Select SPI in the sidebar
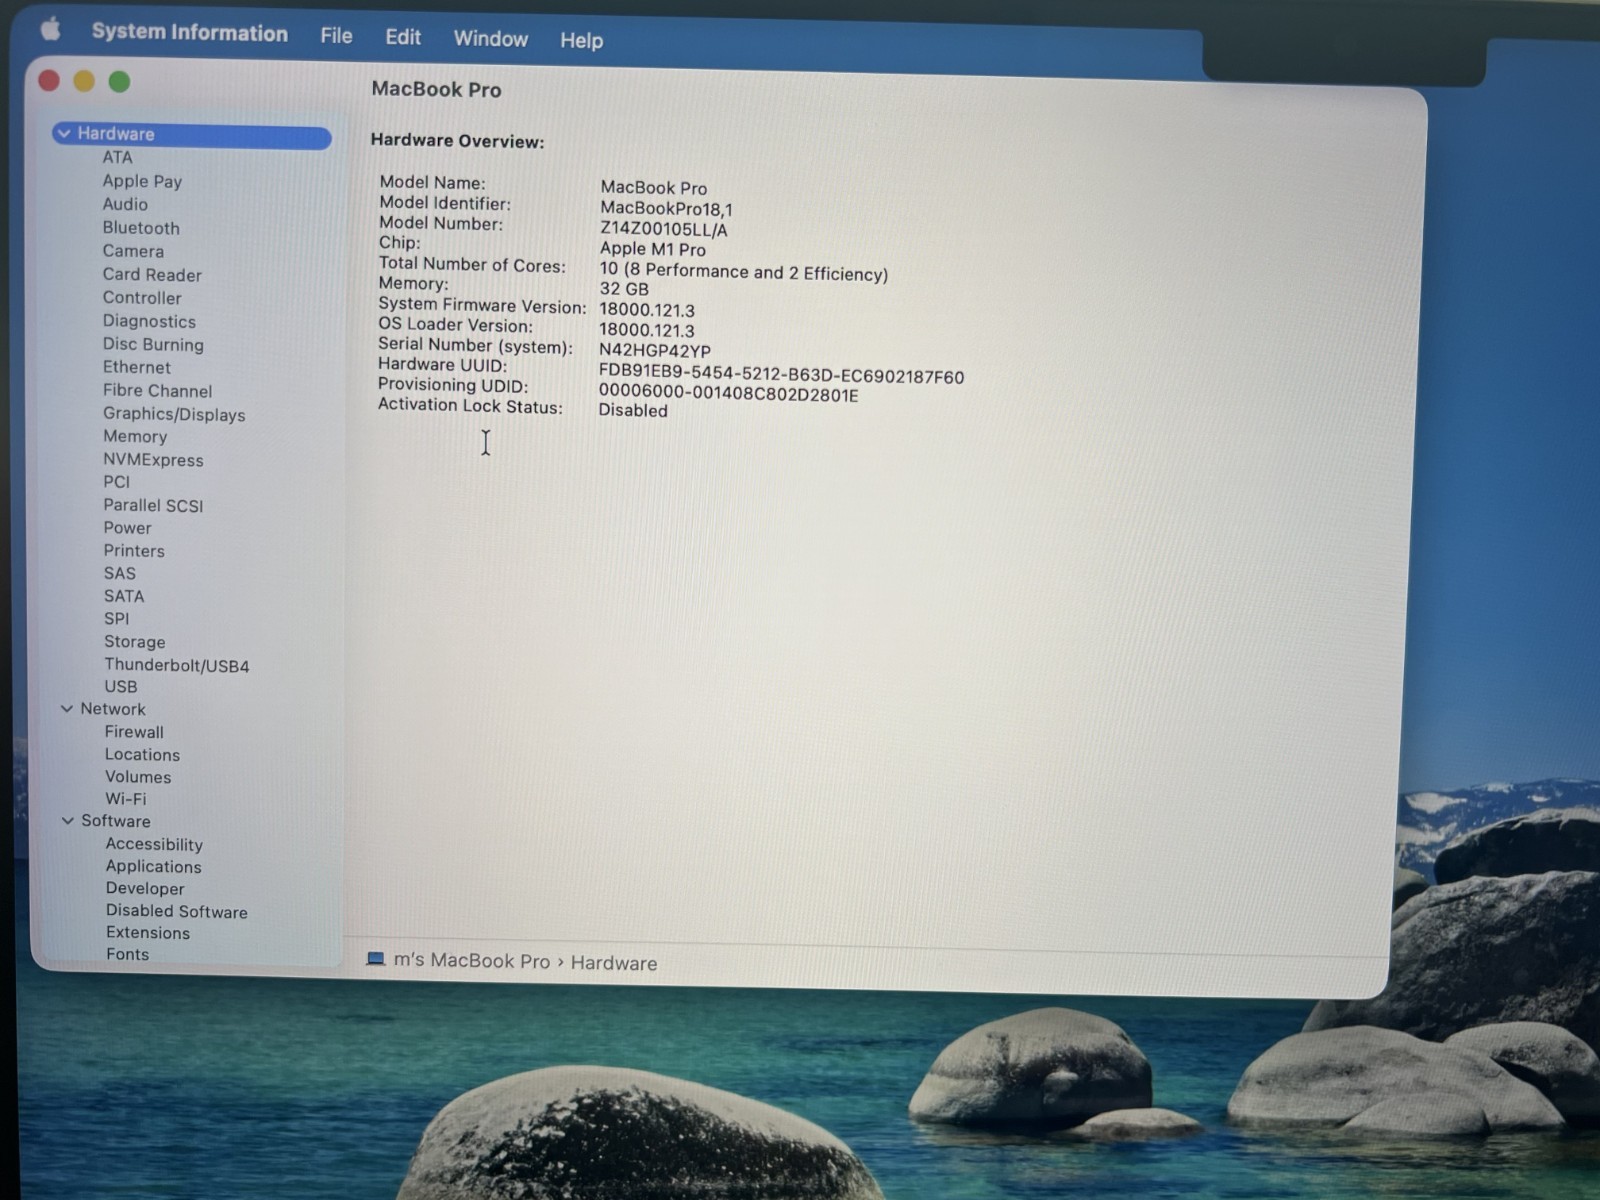Screen dimensions: 1600x1200 point(117,619)
